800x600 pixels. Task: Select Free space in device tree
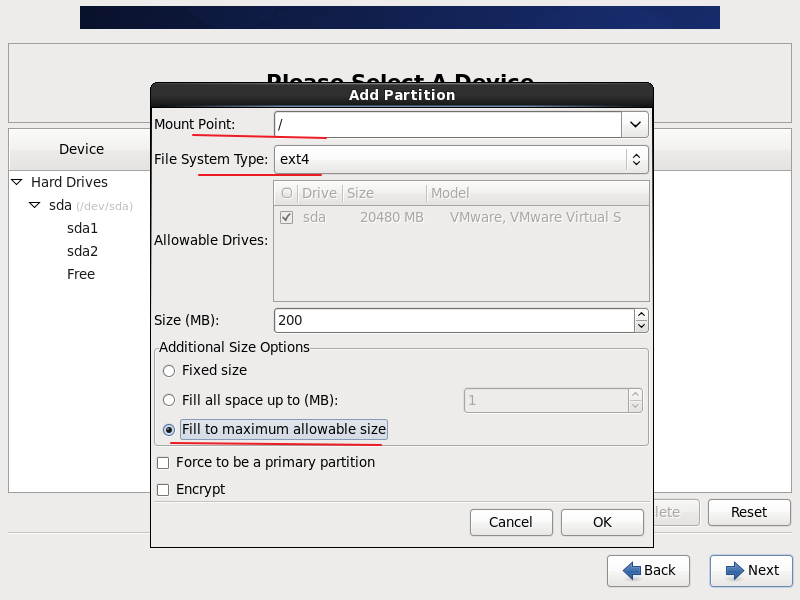[x=81, y=274]
